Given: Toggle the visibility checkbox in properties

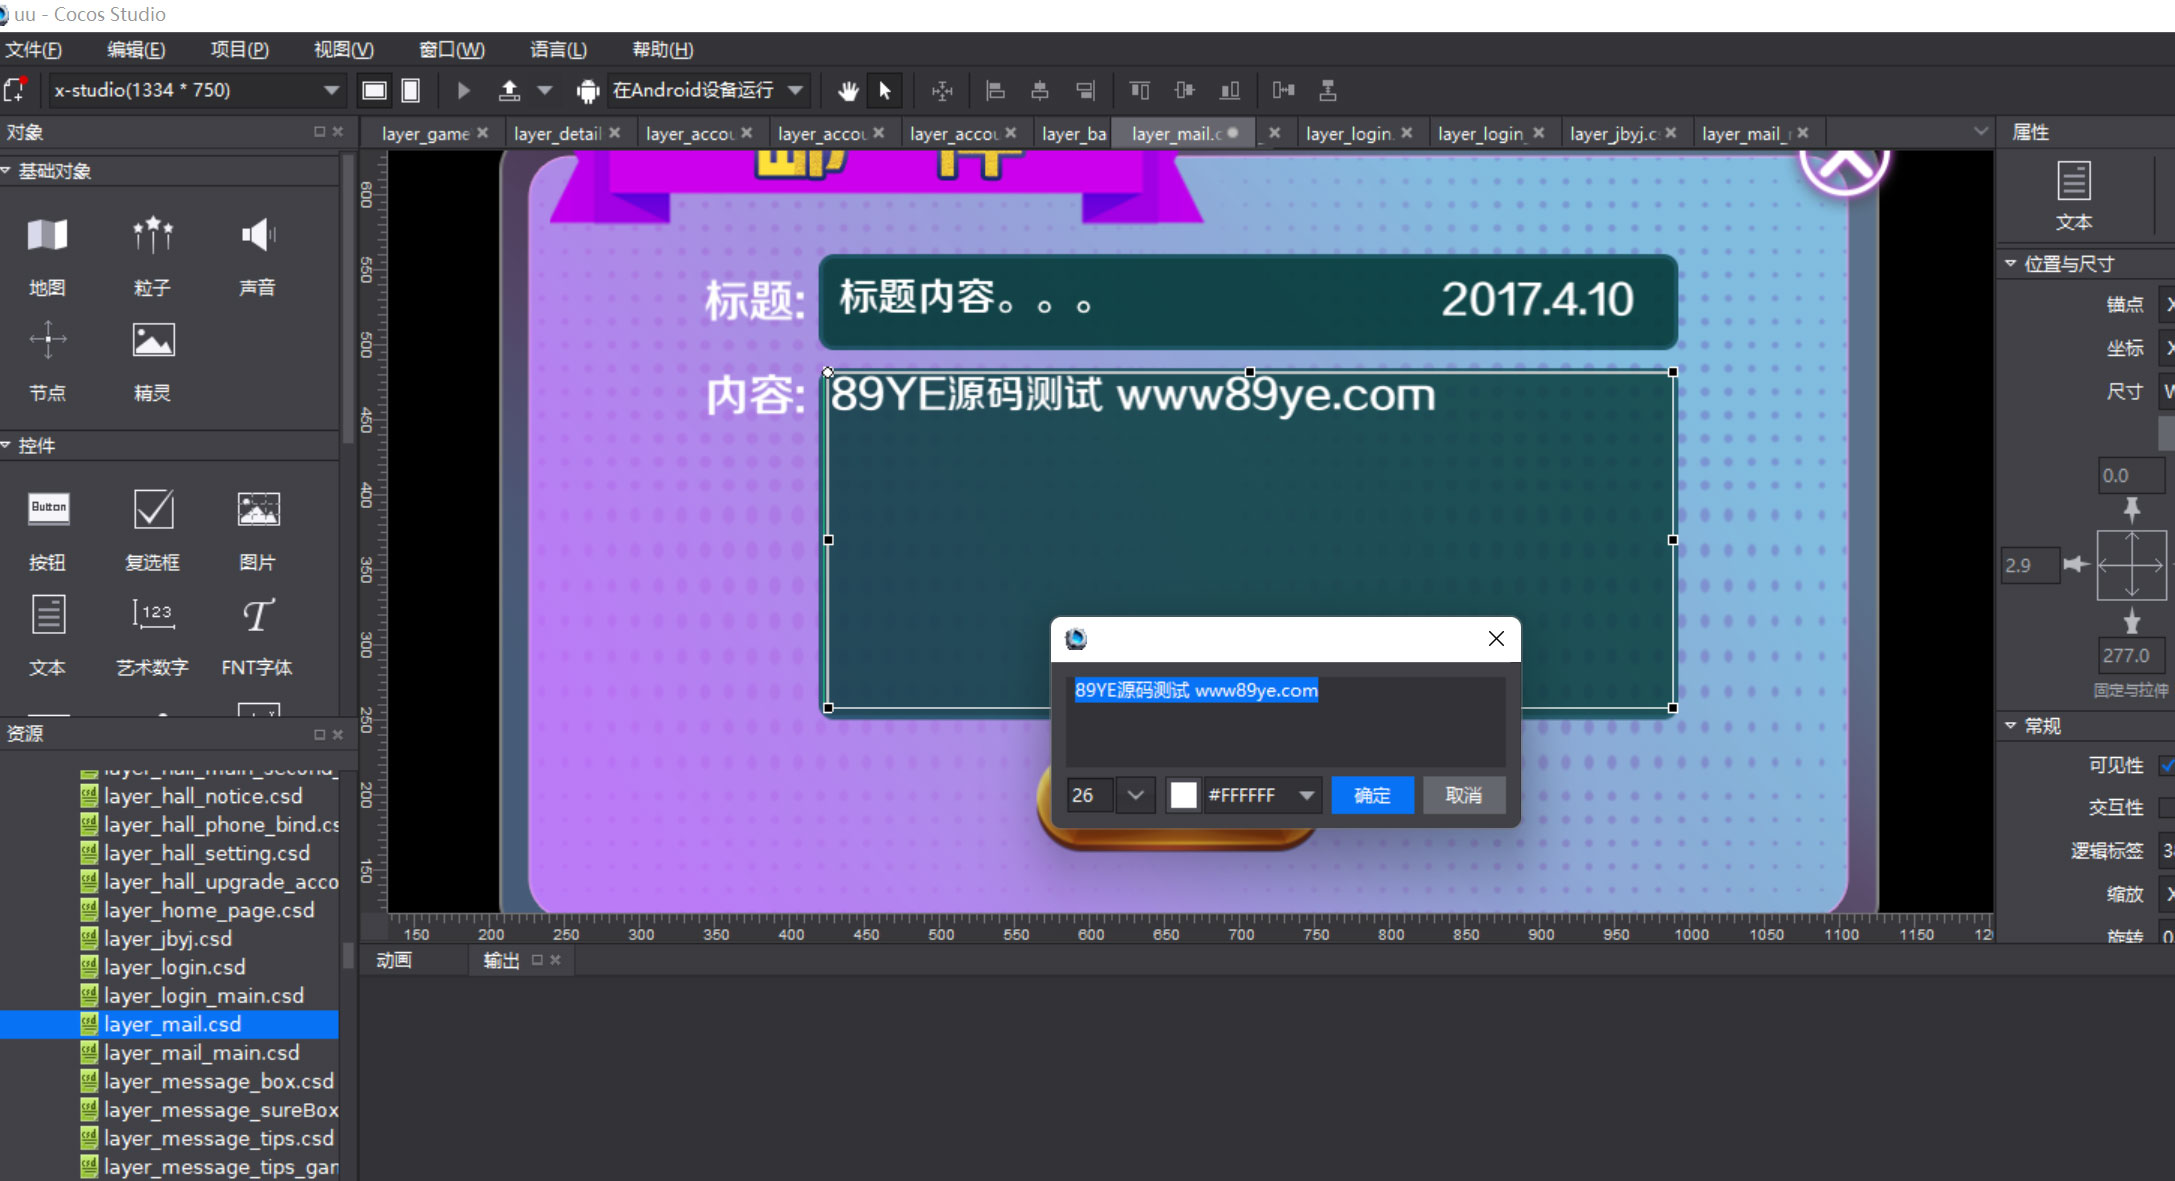Looking at the screenshot, I should (2166, 765).
